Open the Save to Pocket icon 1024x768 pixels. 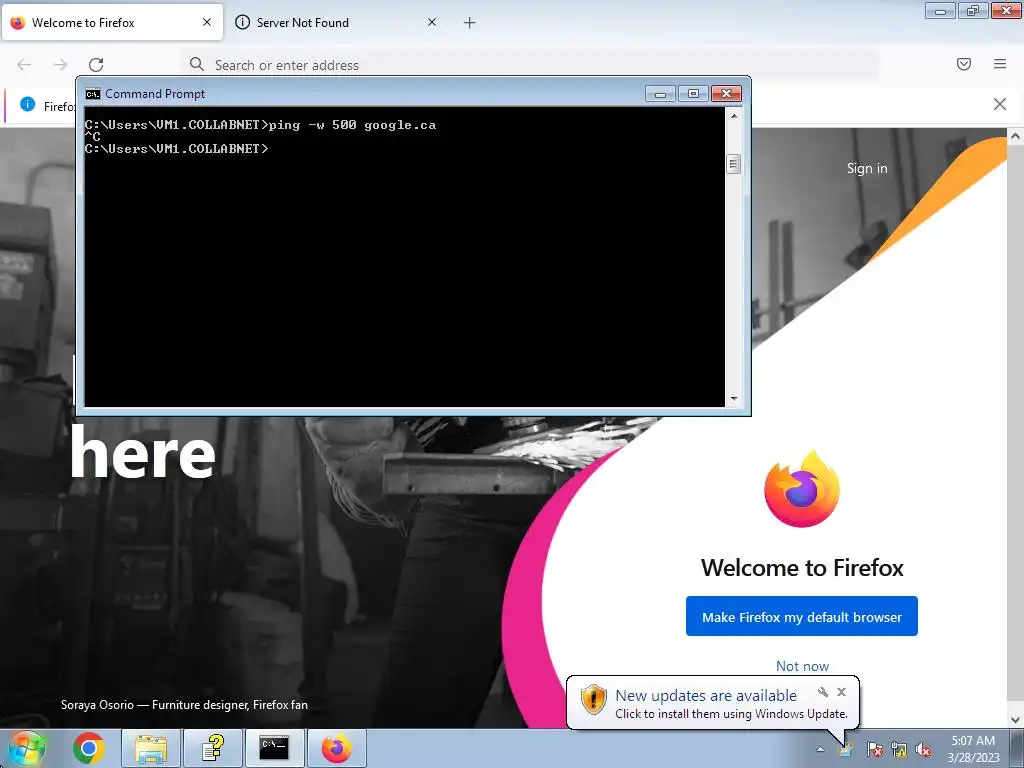964,64
